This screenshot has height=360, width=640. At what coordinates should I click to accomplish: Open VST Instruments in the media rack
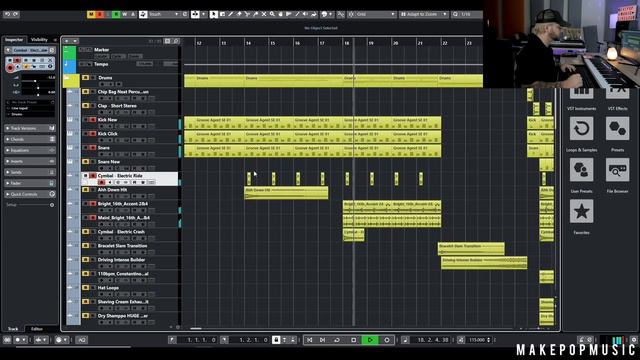(x=581, y=92)
